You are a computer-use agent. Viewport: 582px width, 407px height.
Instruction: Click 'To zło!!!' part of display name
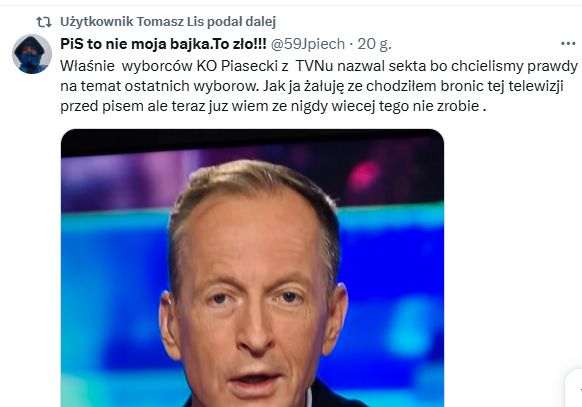(239, 44)
